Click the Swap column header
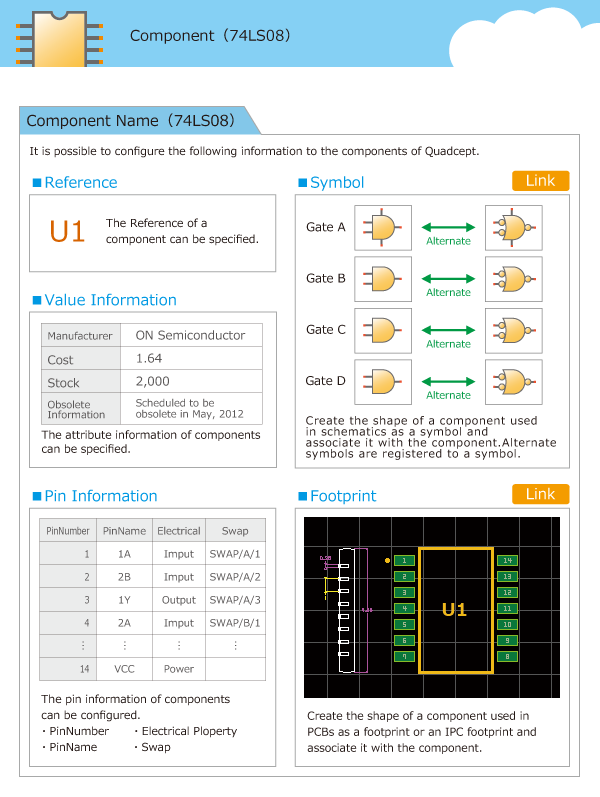The width and height of the screenshot is (600, 797). pyautogui.click(x=235, y=531)
